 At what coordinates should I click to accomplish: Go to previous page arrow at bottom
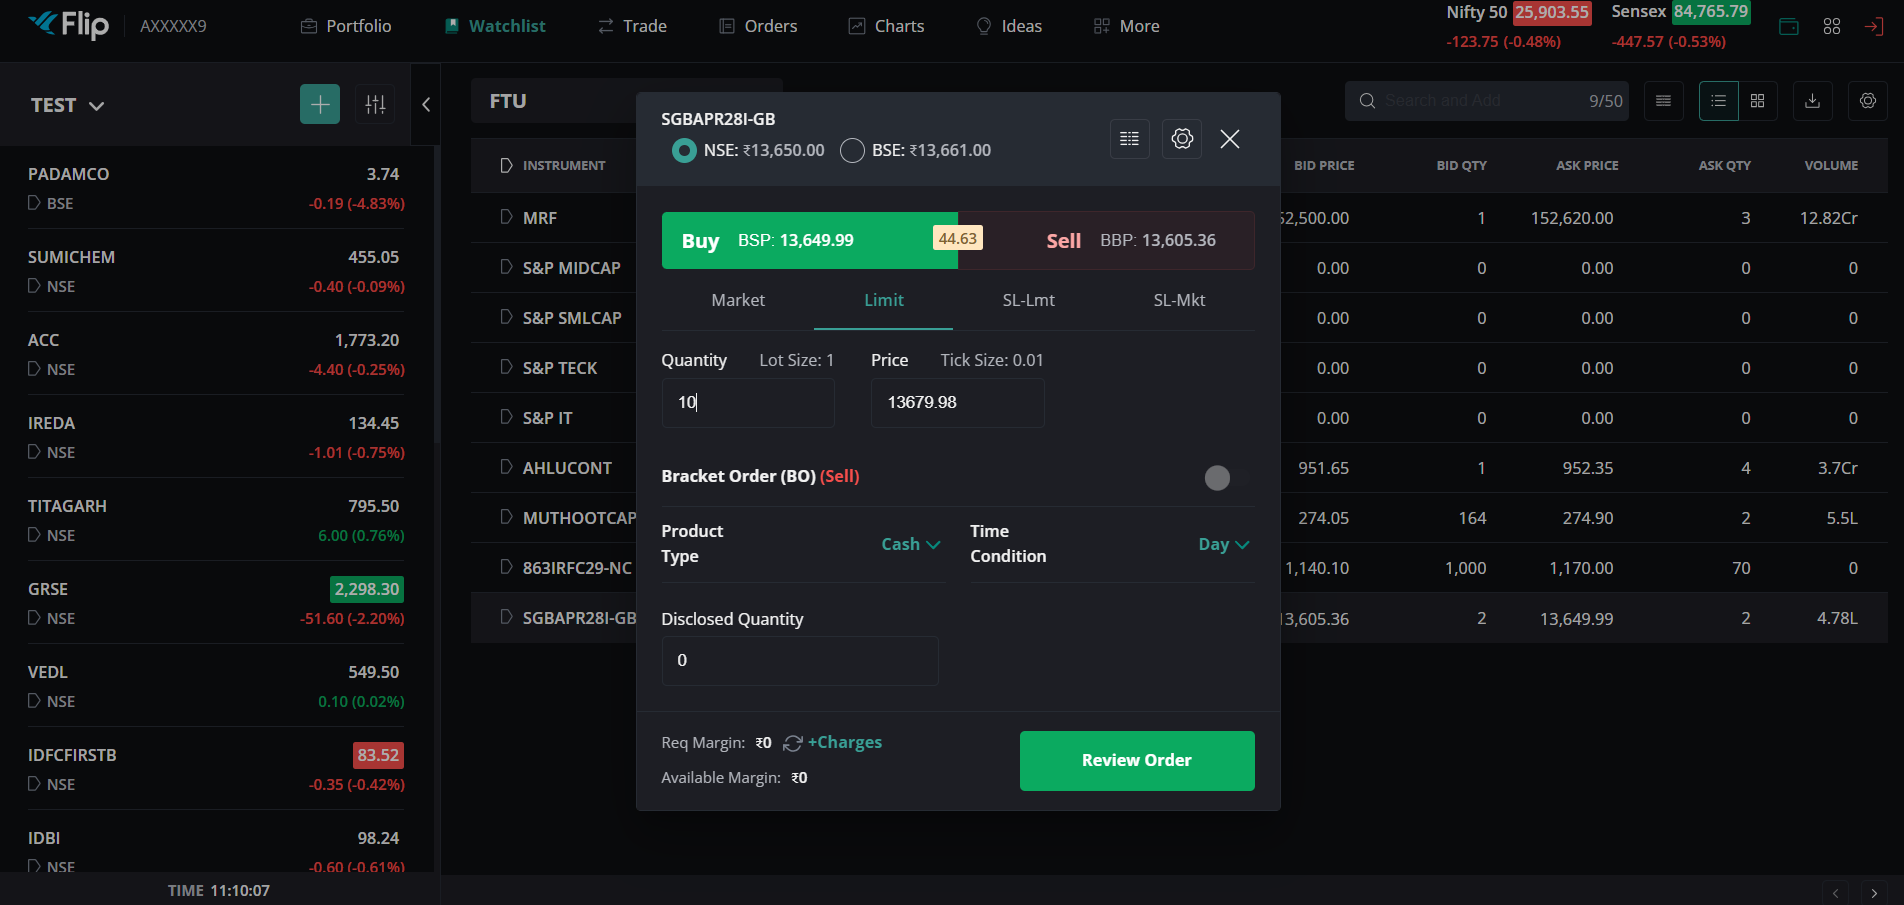pos(1835,893)
